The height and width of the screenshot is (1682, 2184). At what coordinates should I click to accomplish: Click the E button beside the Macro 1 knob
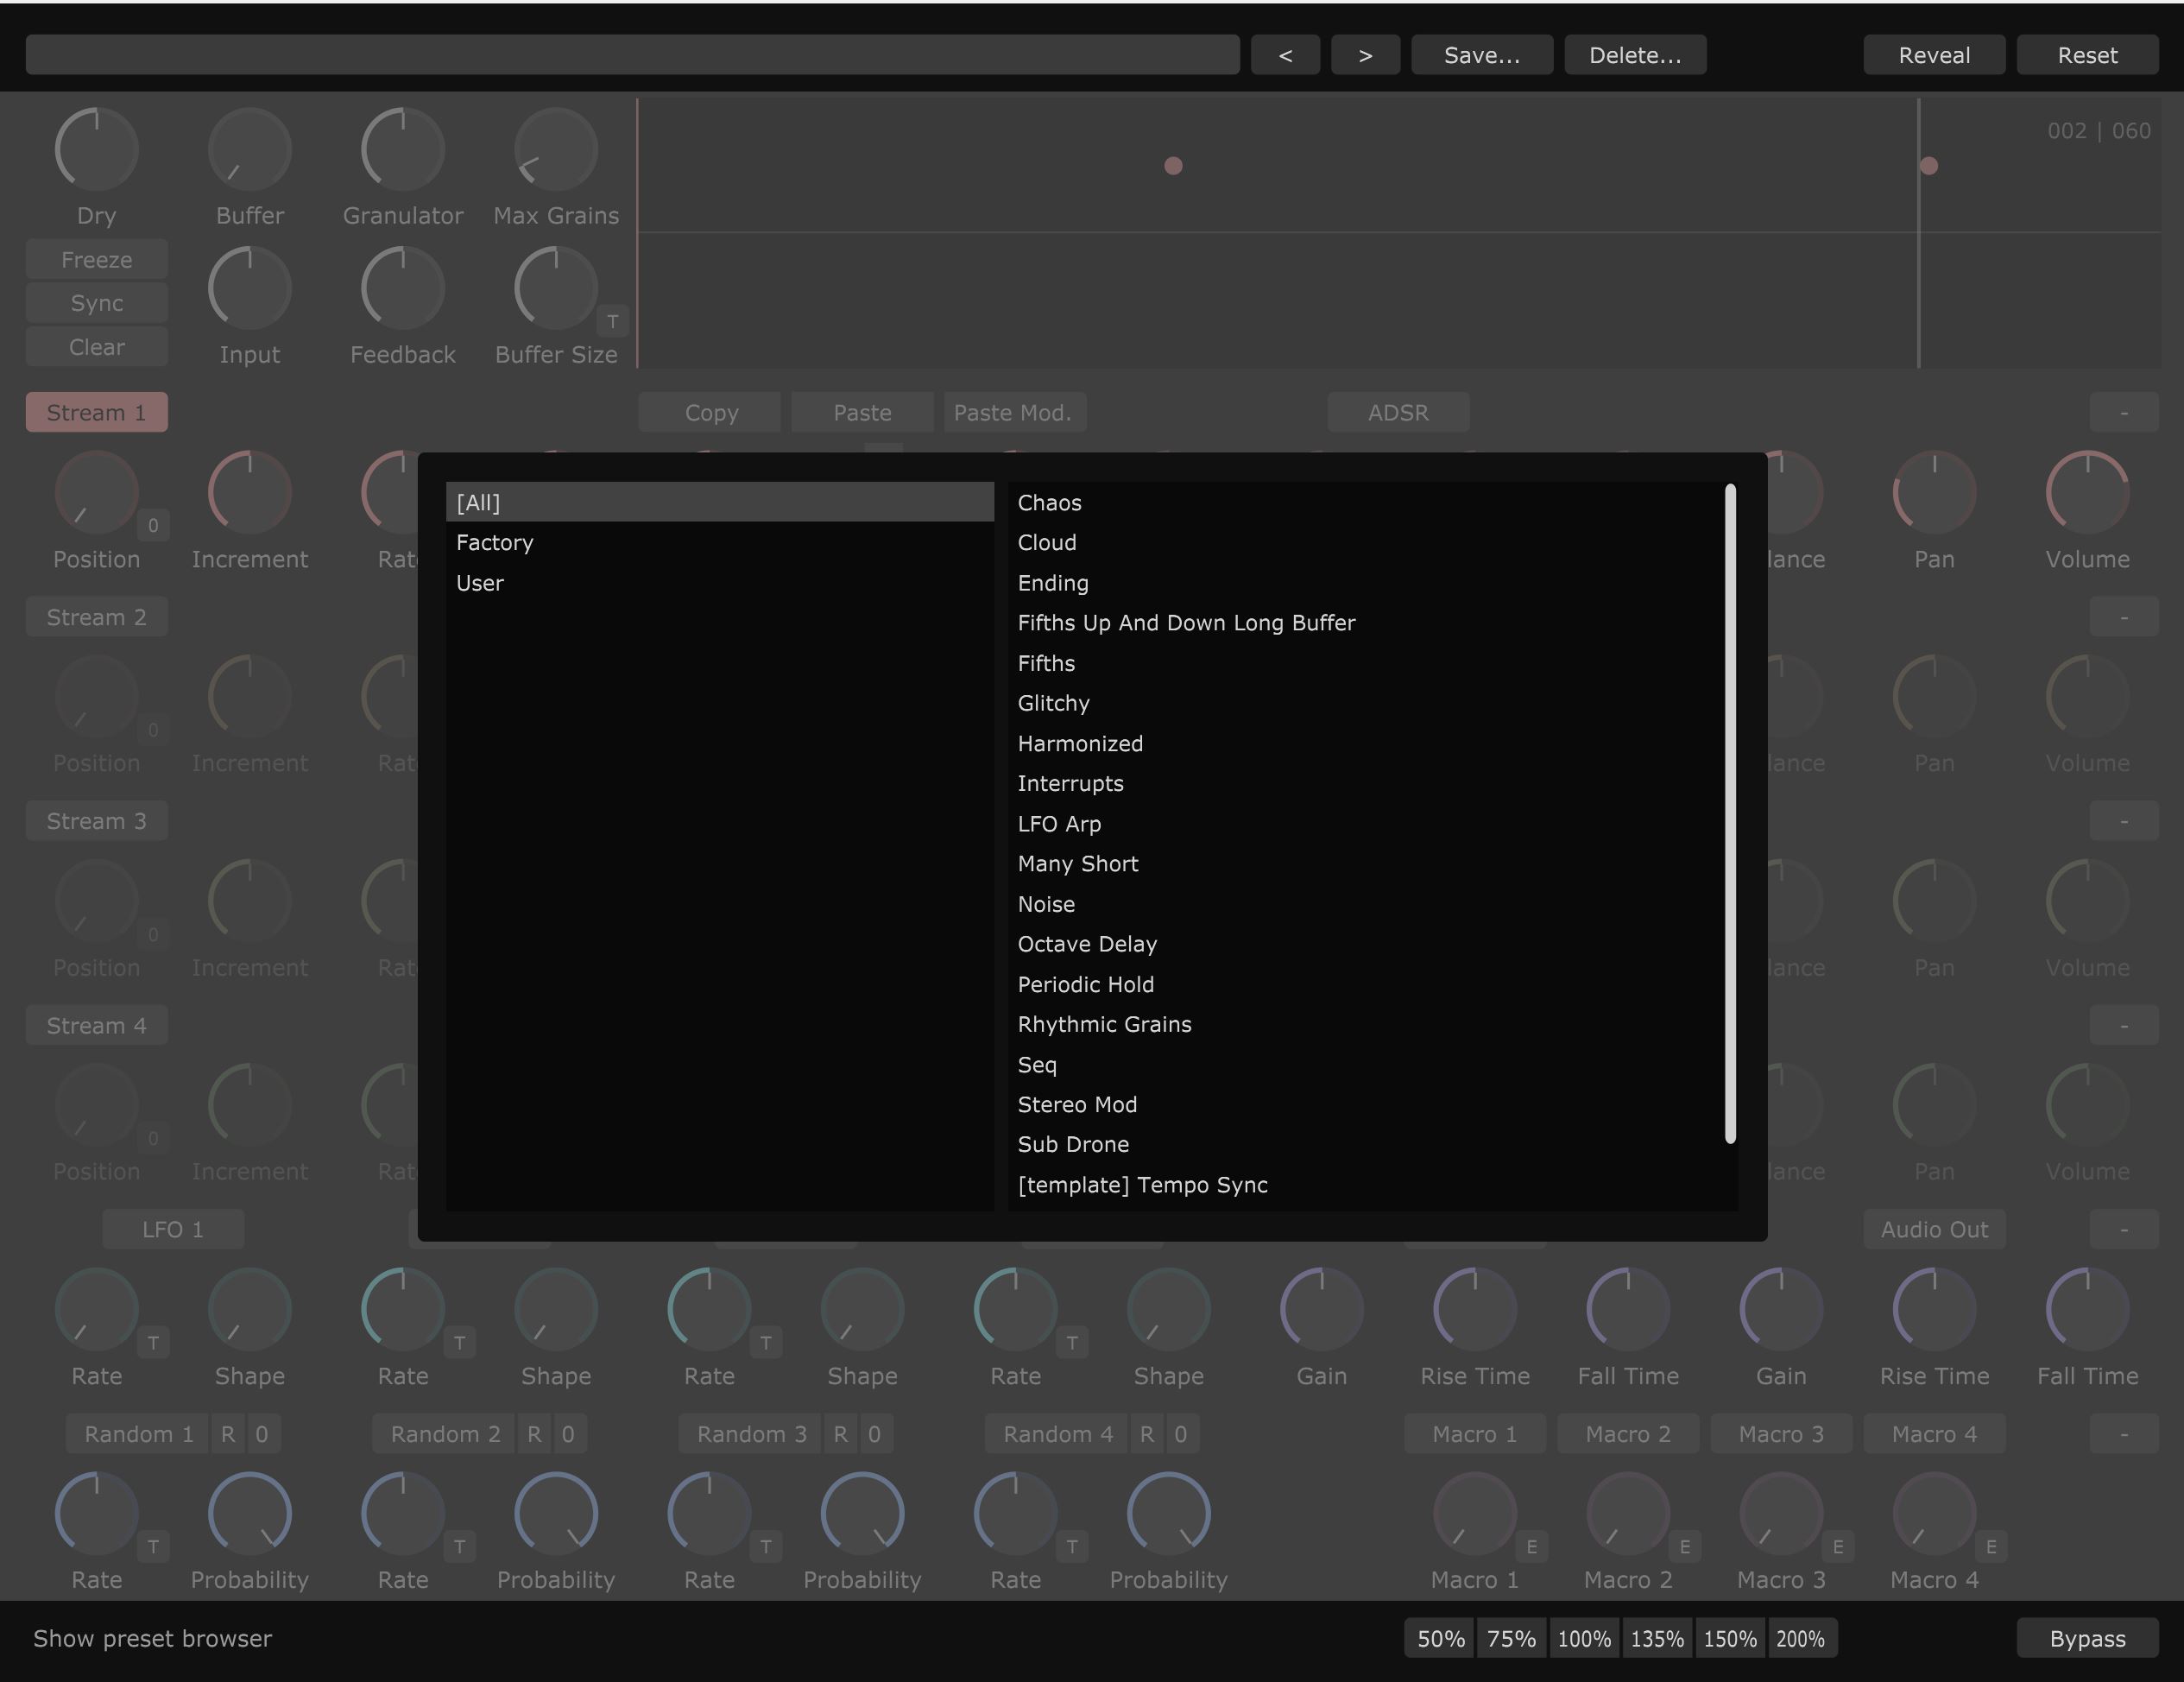click(x=1531, y=1547)
